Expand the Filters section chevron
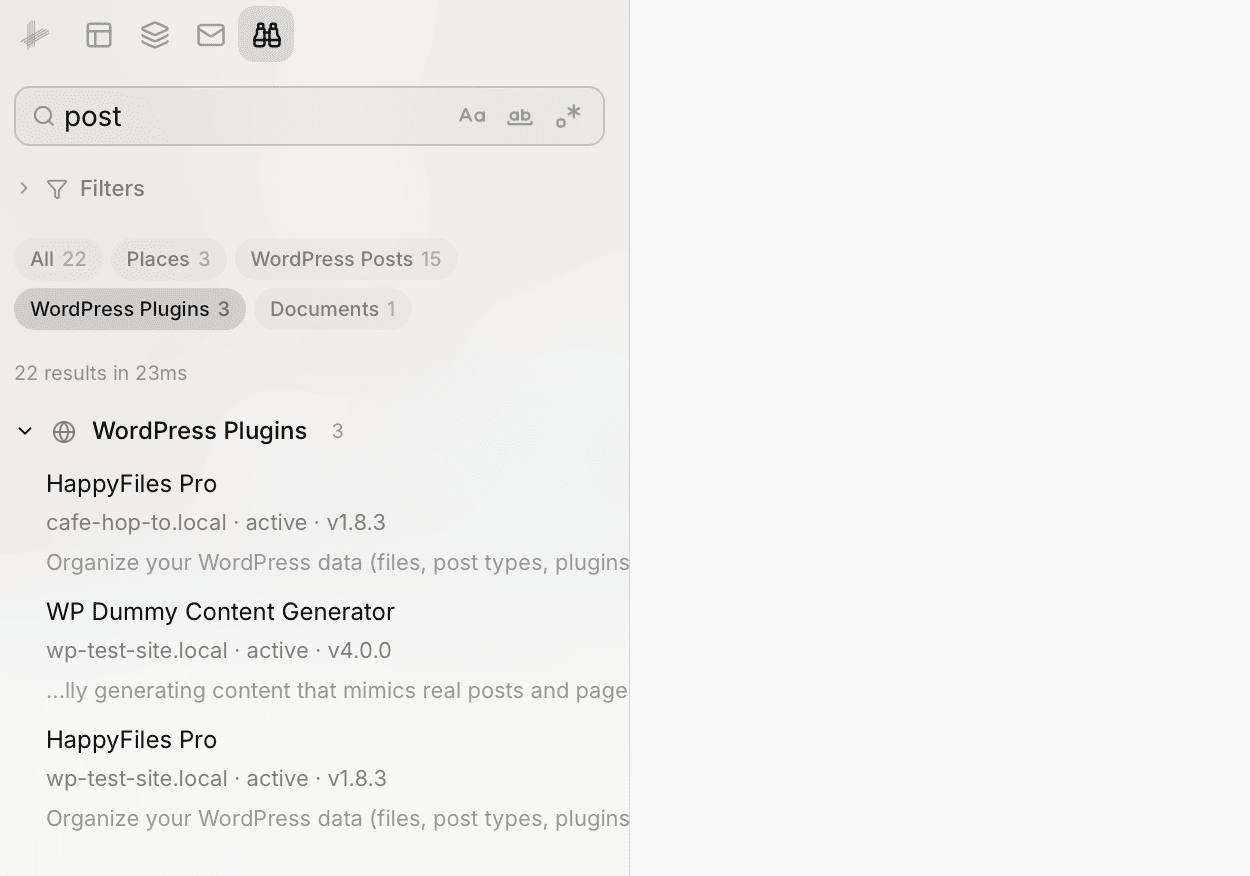Image resolution: width=1250 pixels, height=876 pixels. [23, 188]
